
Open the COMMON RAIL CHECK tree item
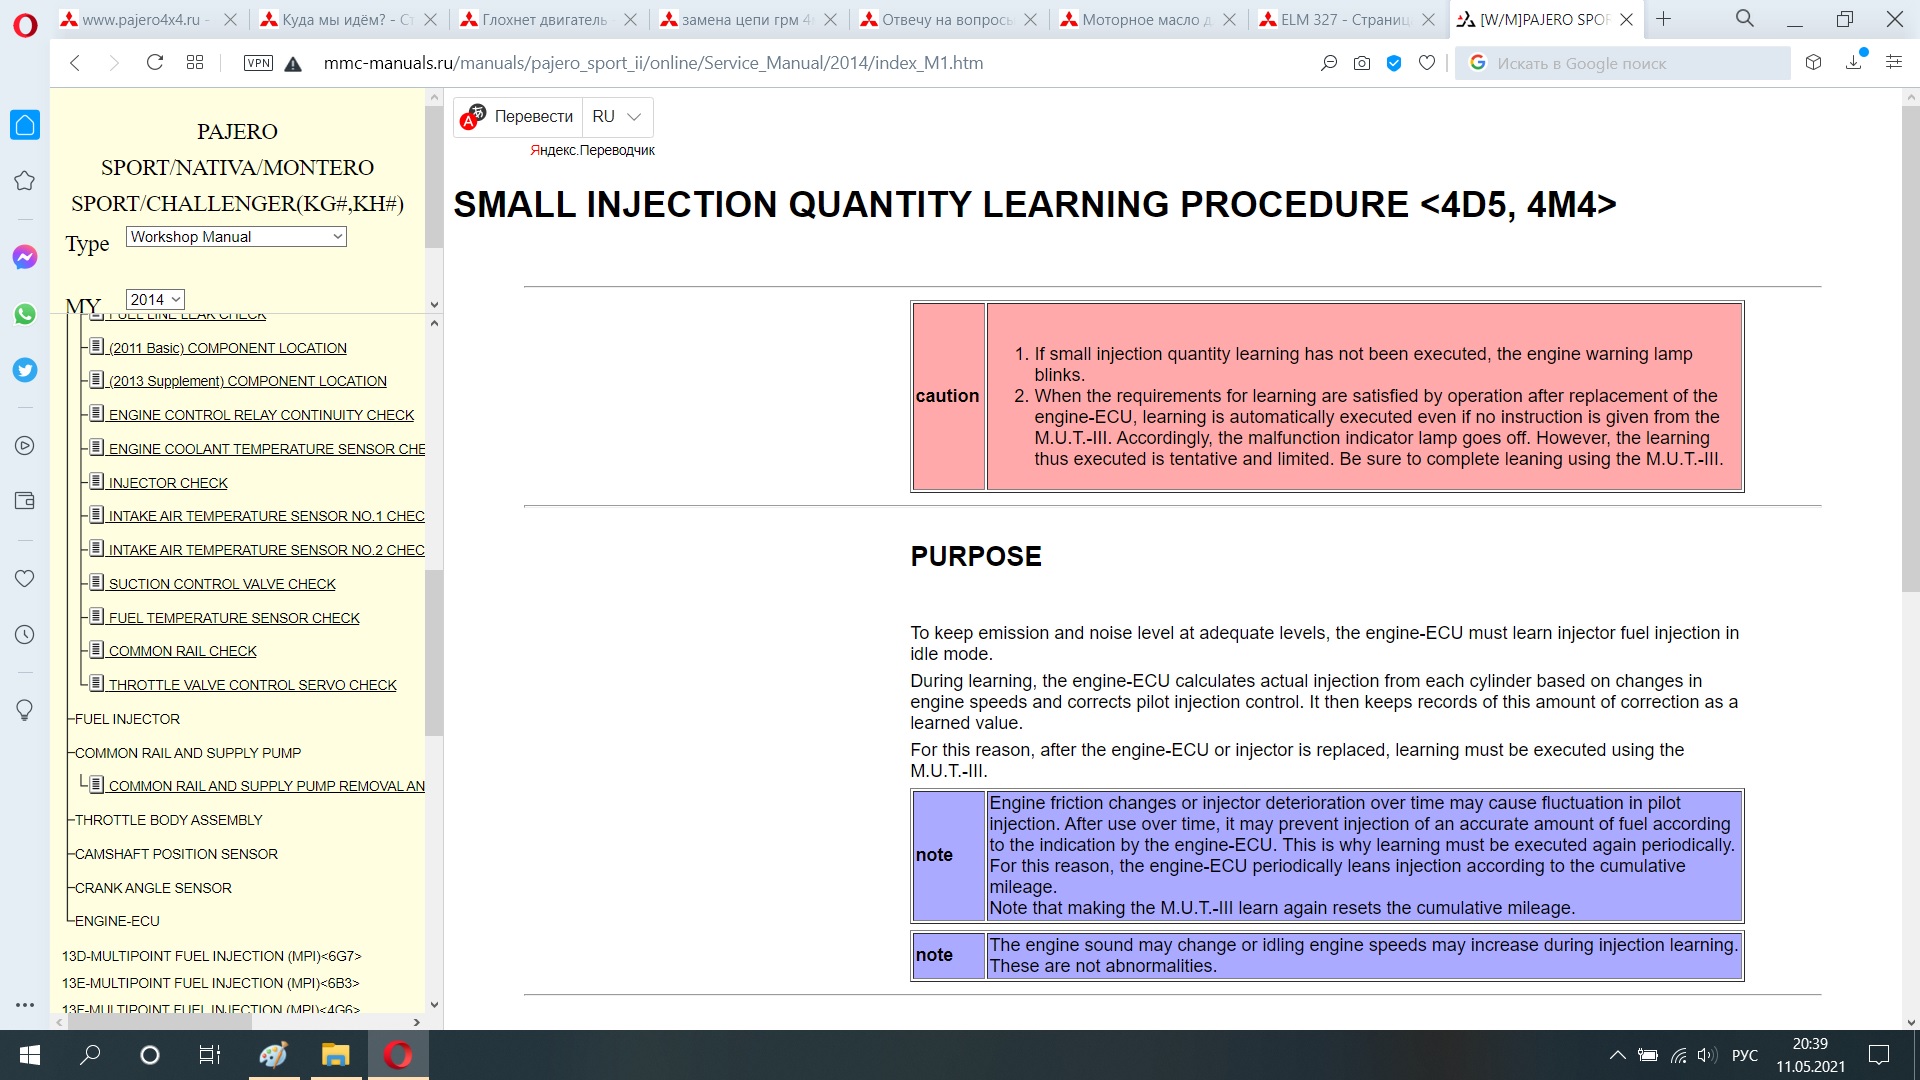(182, 651)
